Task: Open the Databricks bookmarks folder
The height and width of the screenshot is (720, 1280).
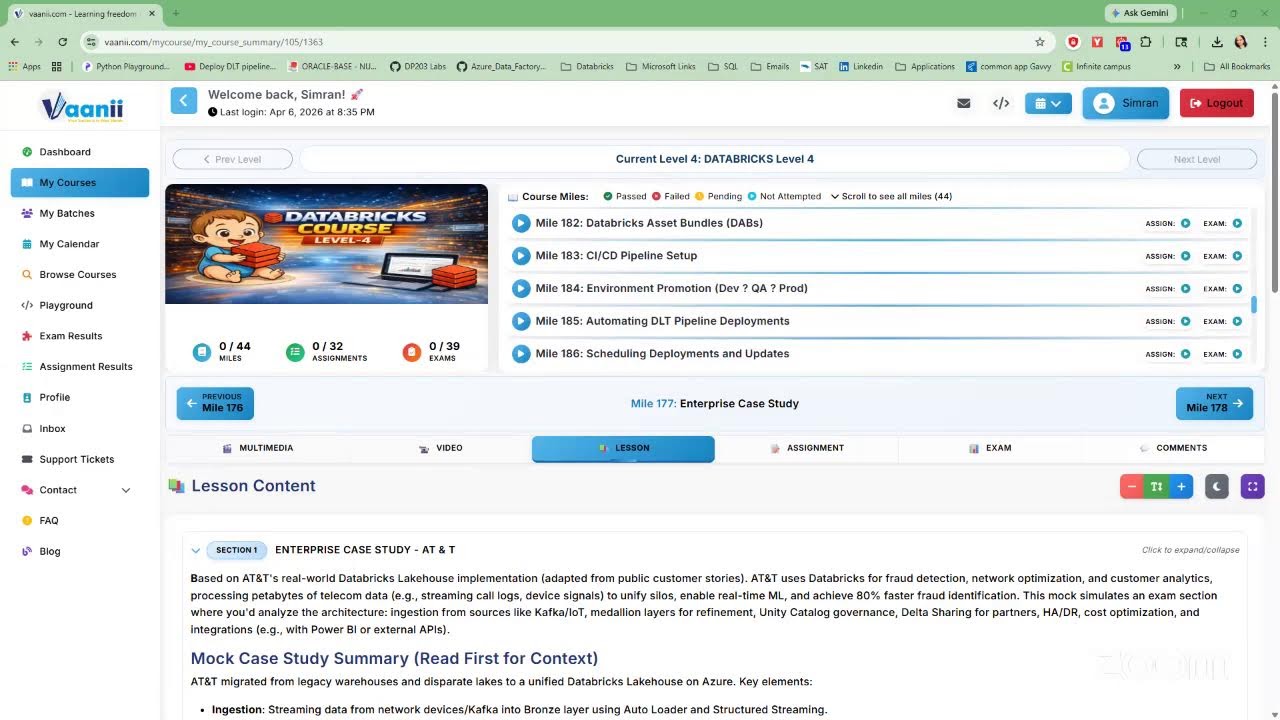Action: 587,67
